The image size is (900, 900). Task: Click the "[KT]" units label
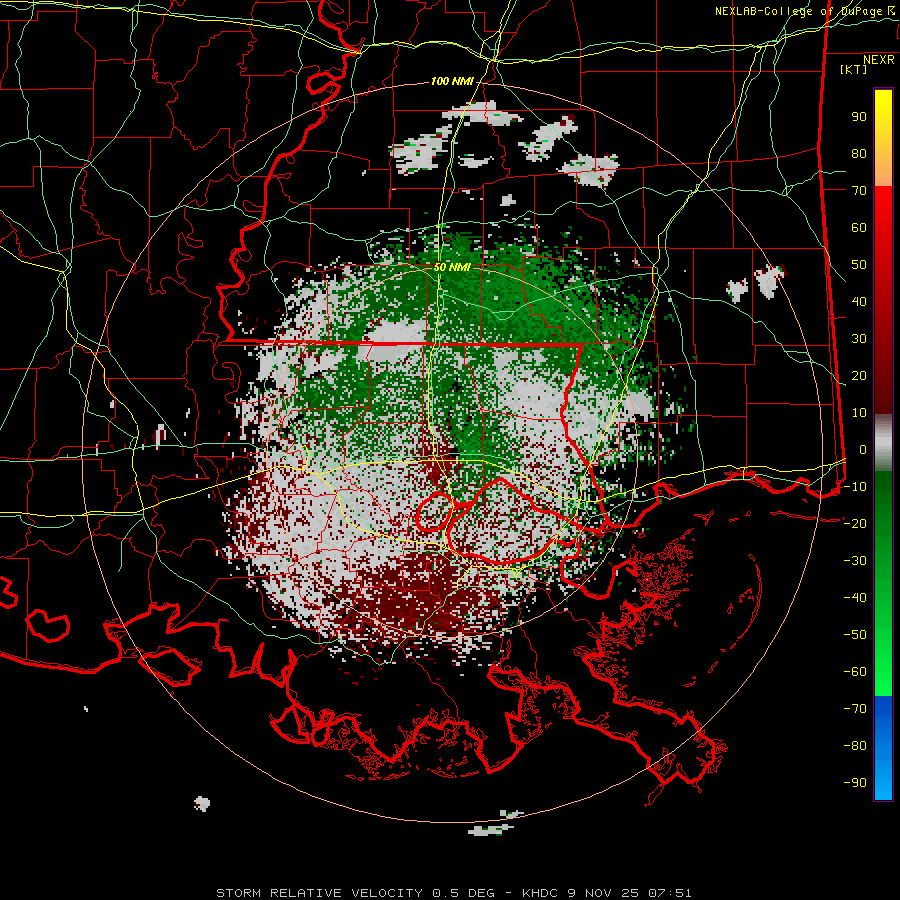pyautogui.click(x=854, y=69)
